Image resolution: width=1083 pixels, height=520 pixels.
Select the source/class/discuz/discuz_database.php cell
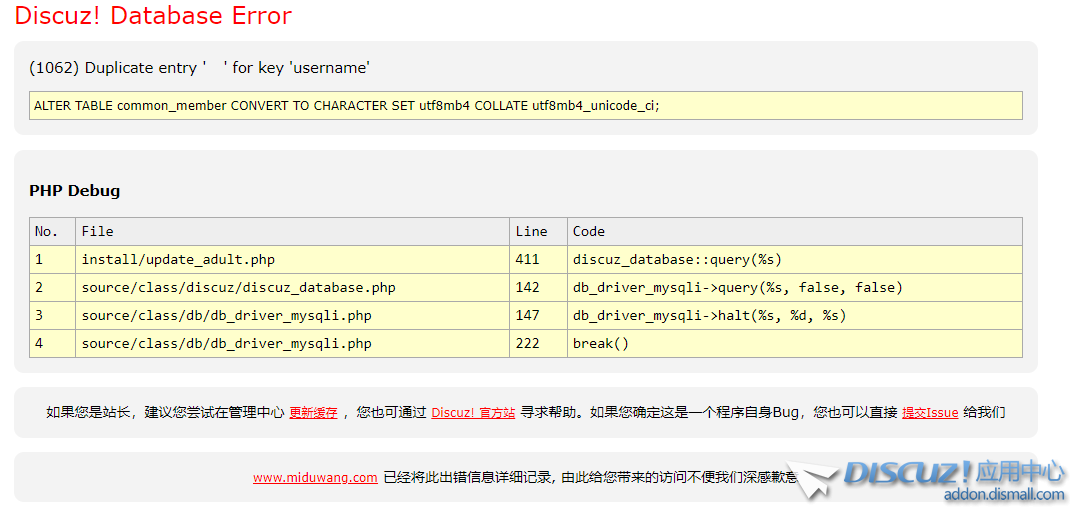pos(292,287)
